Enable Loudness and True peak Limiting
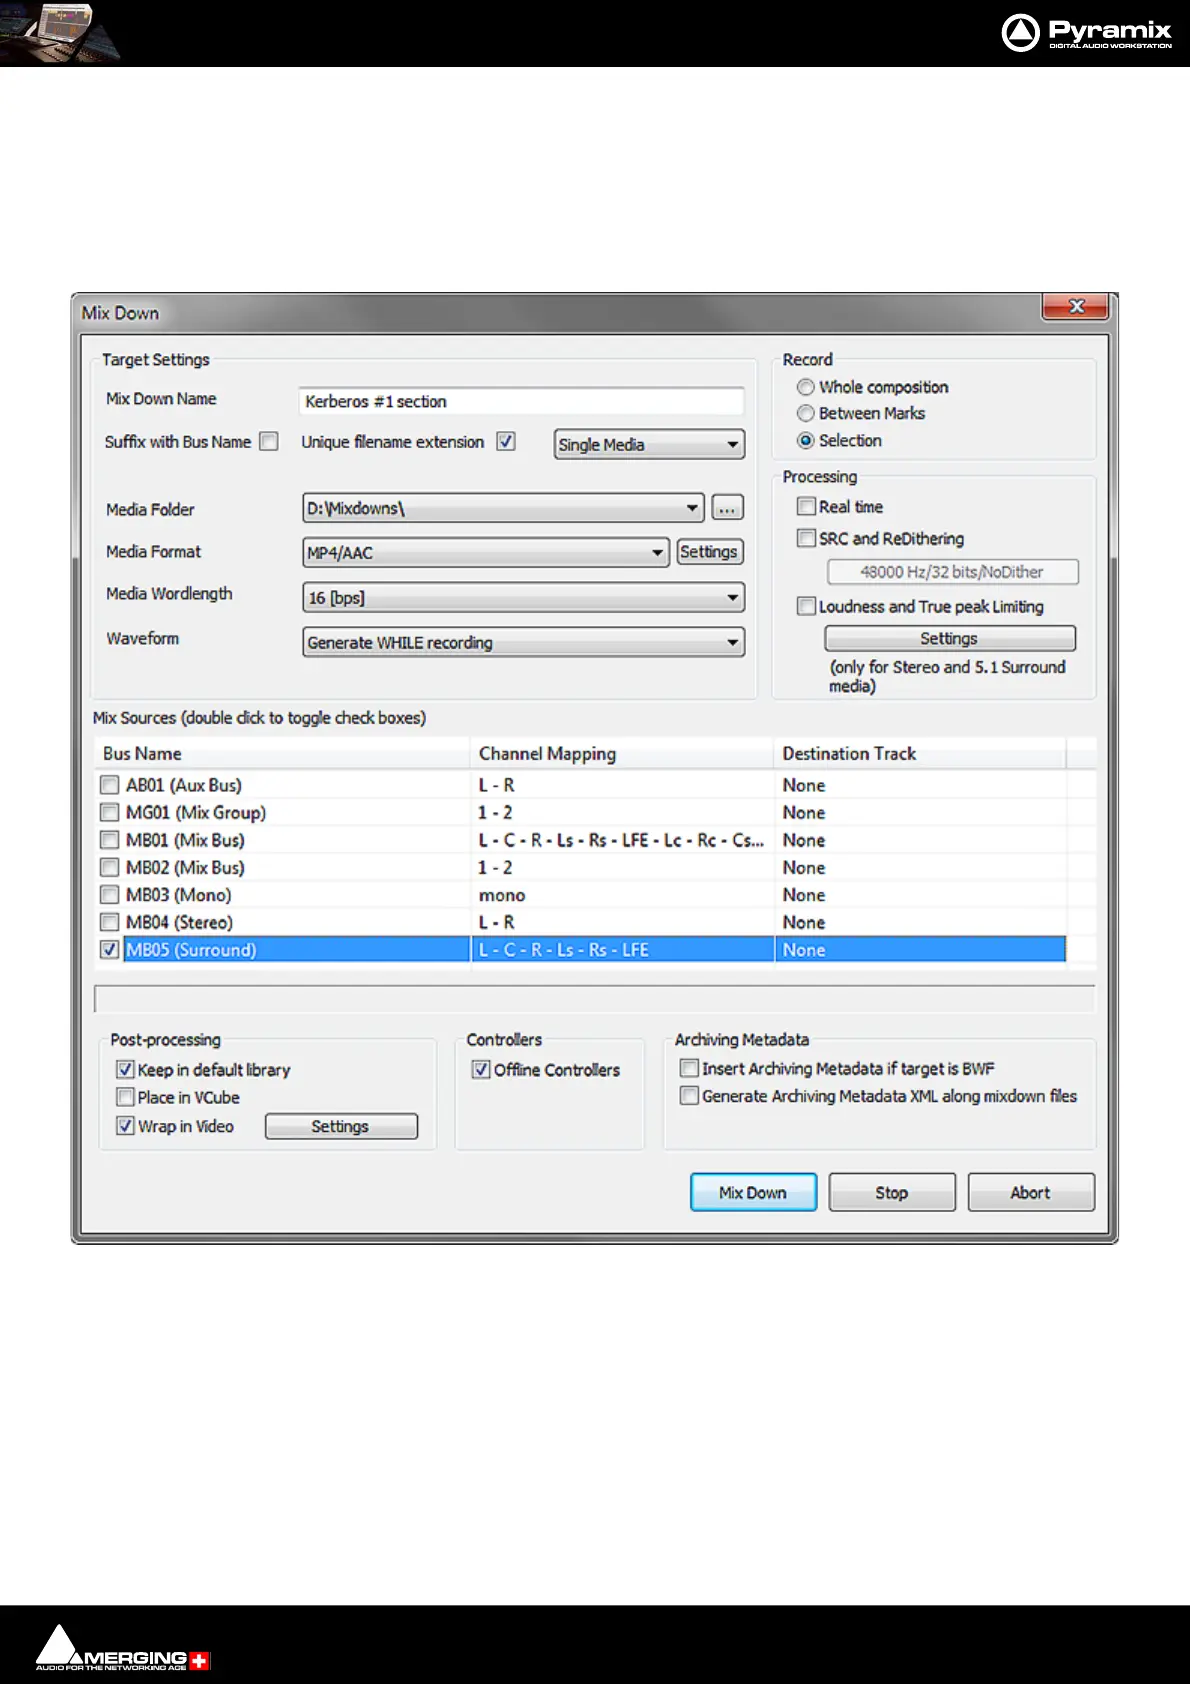This screenshot has height=1684, width=1190. pos(806,606)
